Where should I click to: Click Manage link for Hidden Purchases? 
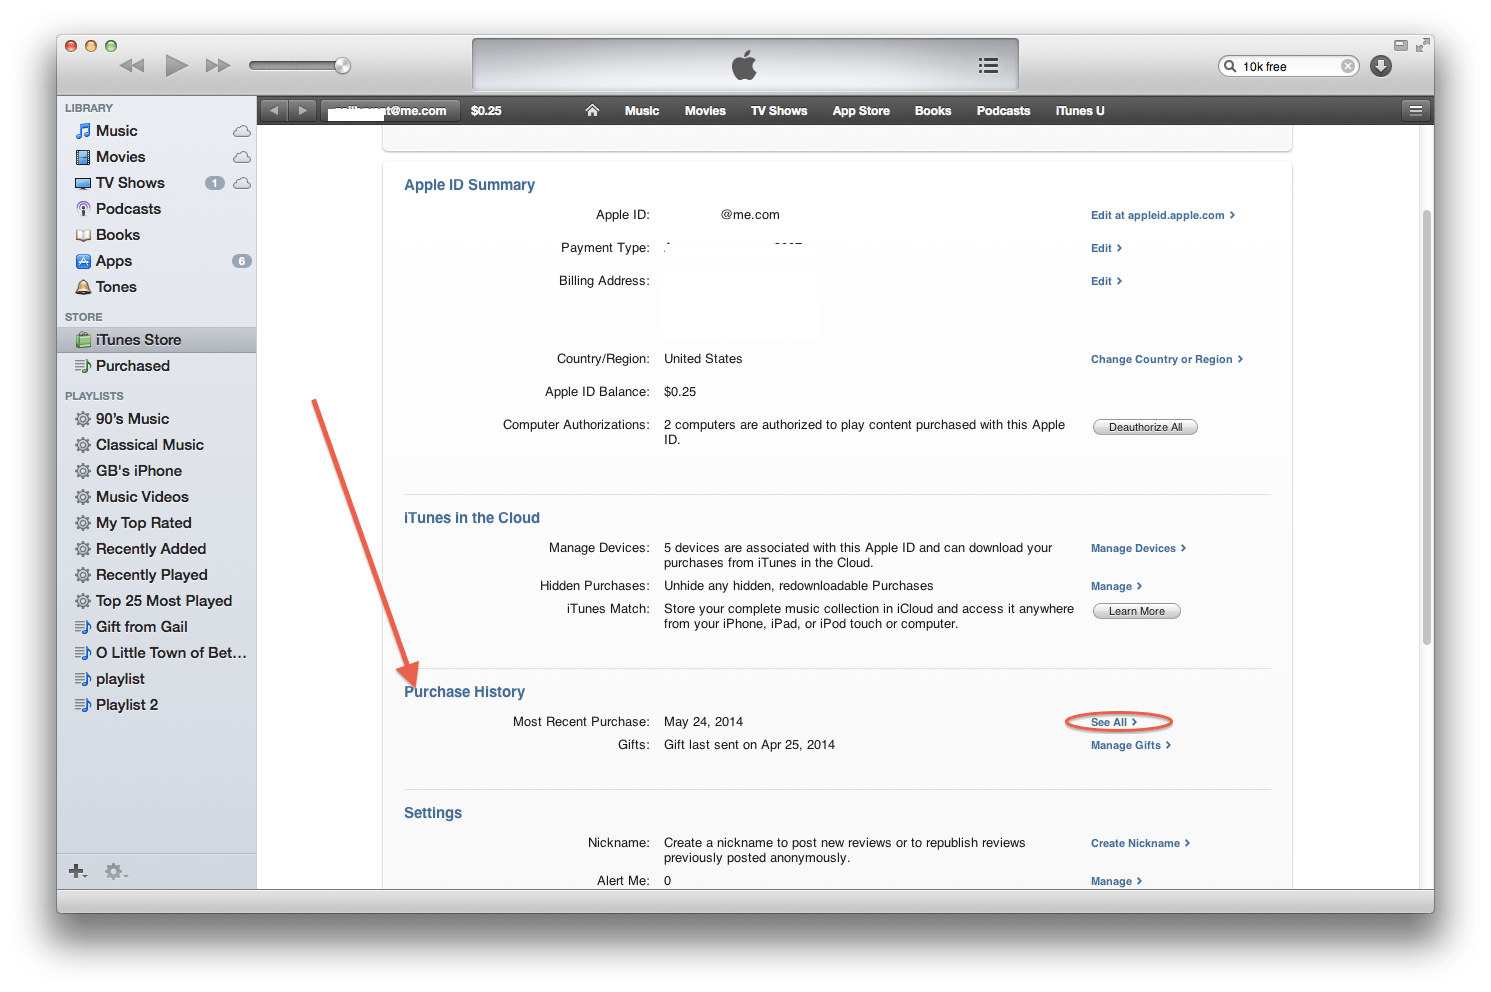(x=1116, y=586)
